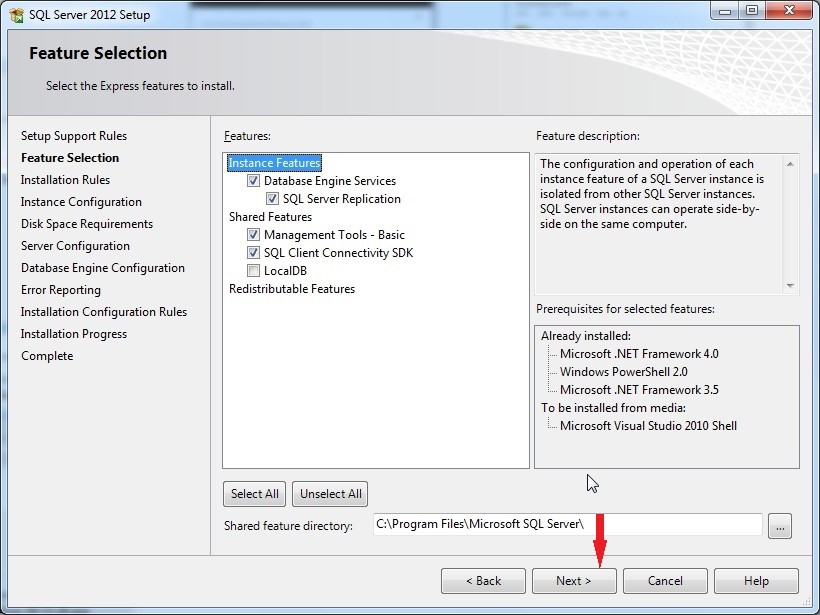Uncheck Database Engine Services

253,181
